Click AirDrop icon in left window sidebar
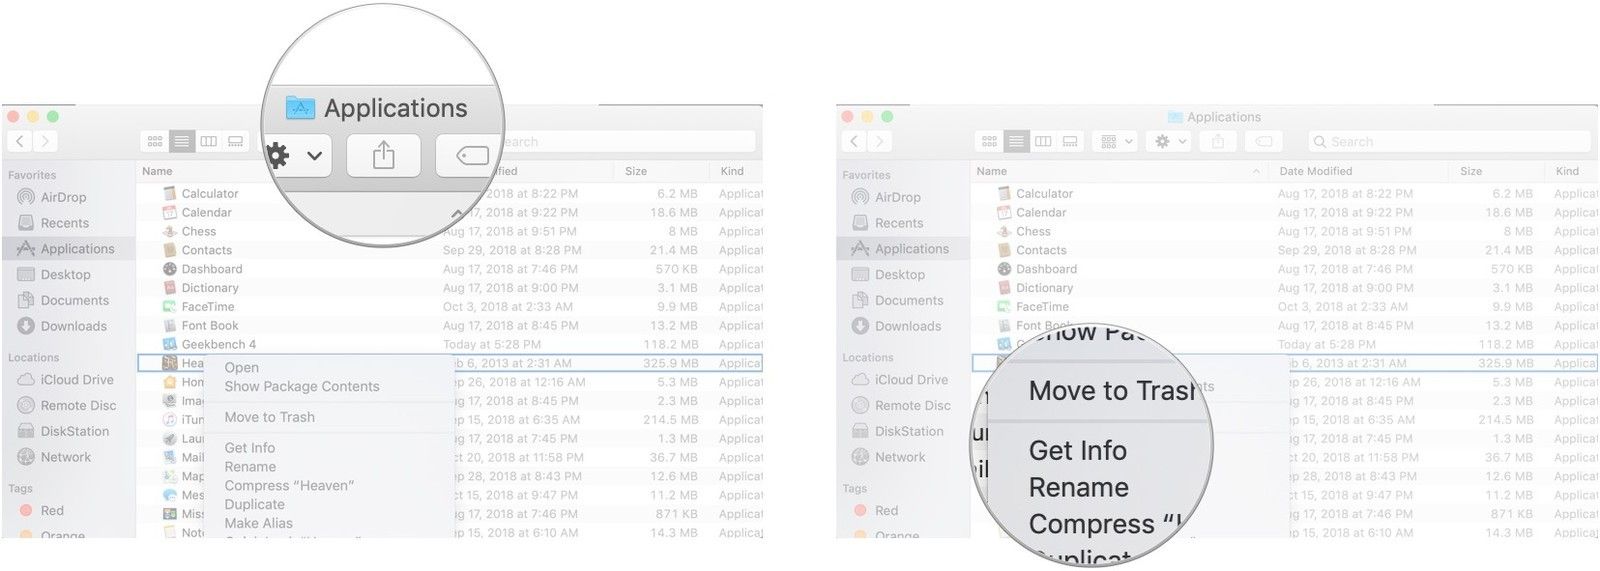Screen dimensions: 1600x571 (x=26, y=197)
